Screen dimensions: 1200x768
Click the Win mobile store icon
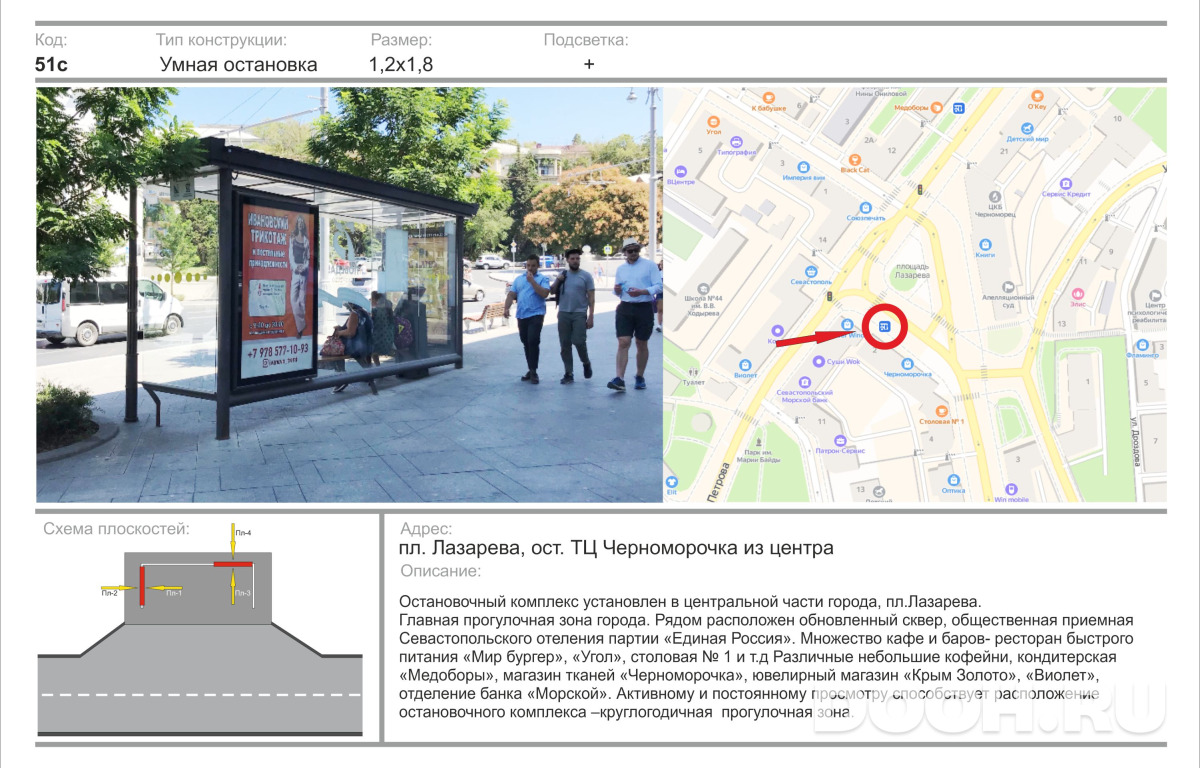click(1011, 488)
